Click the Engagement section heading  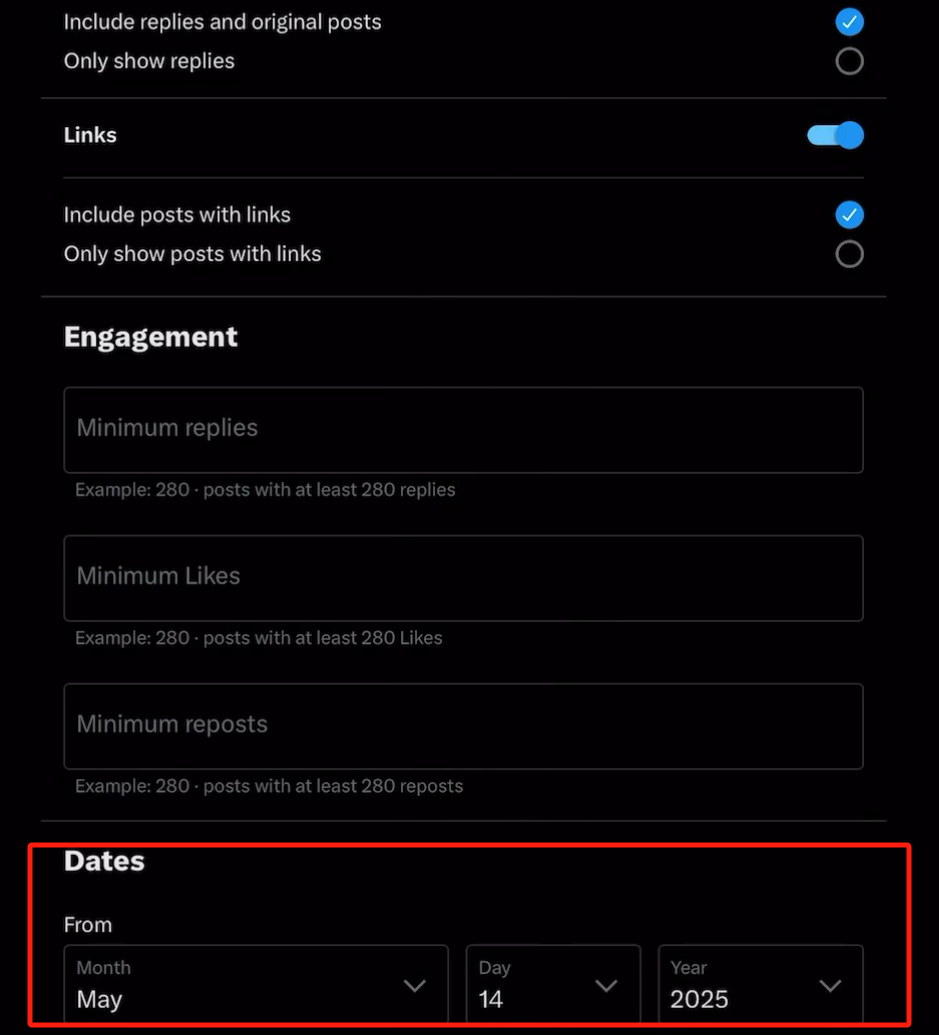tap(150, 337)
